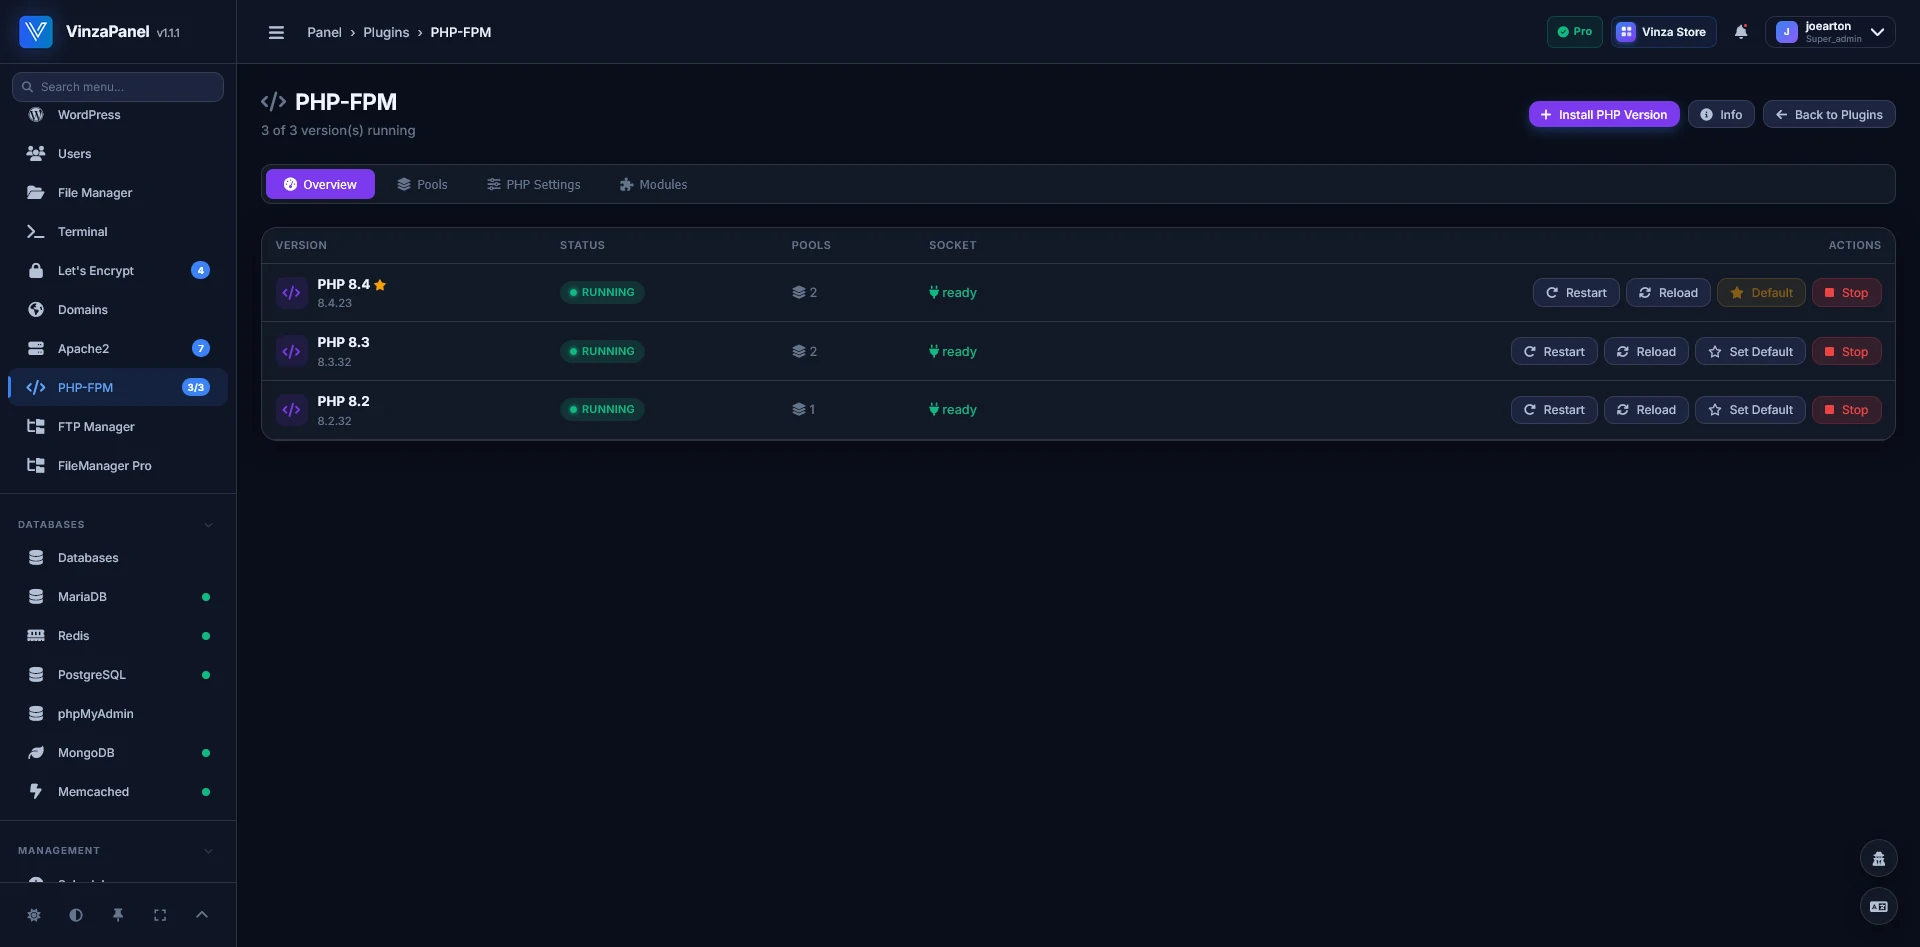This screenshot has width=1920, height=947.
Task: Switch to the Pools tab
Action: point(422,184)
